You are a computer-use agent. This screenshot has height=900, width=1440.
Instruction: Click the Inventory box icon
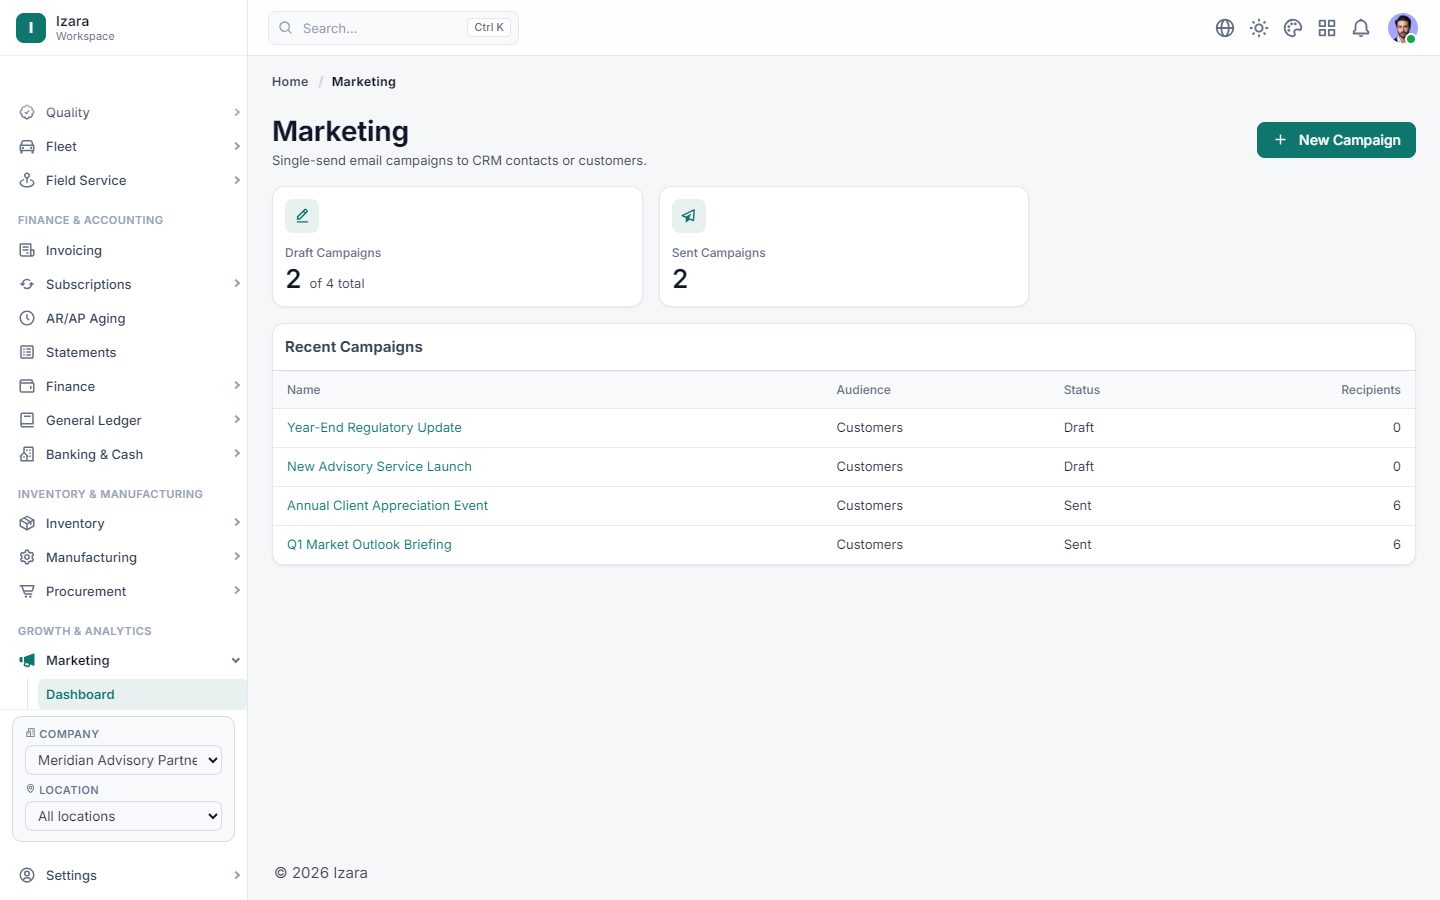(x=27, y=523)
